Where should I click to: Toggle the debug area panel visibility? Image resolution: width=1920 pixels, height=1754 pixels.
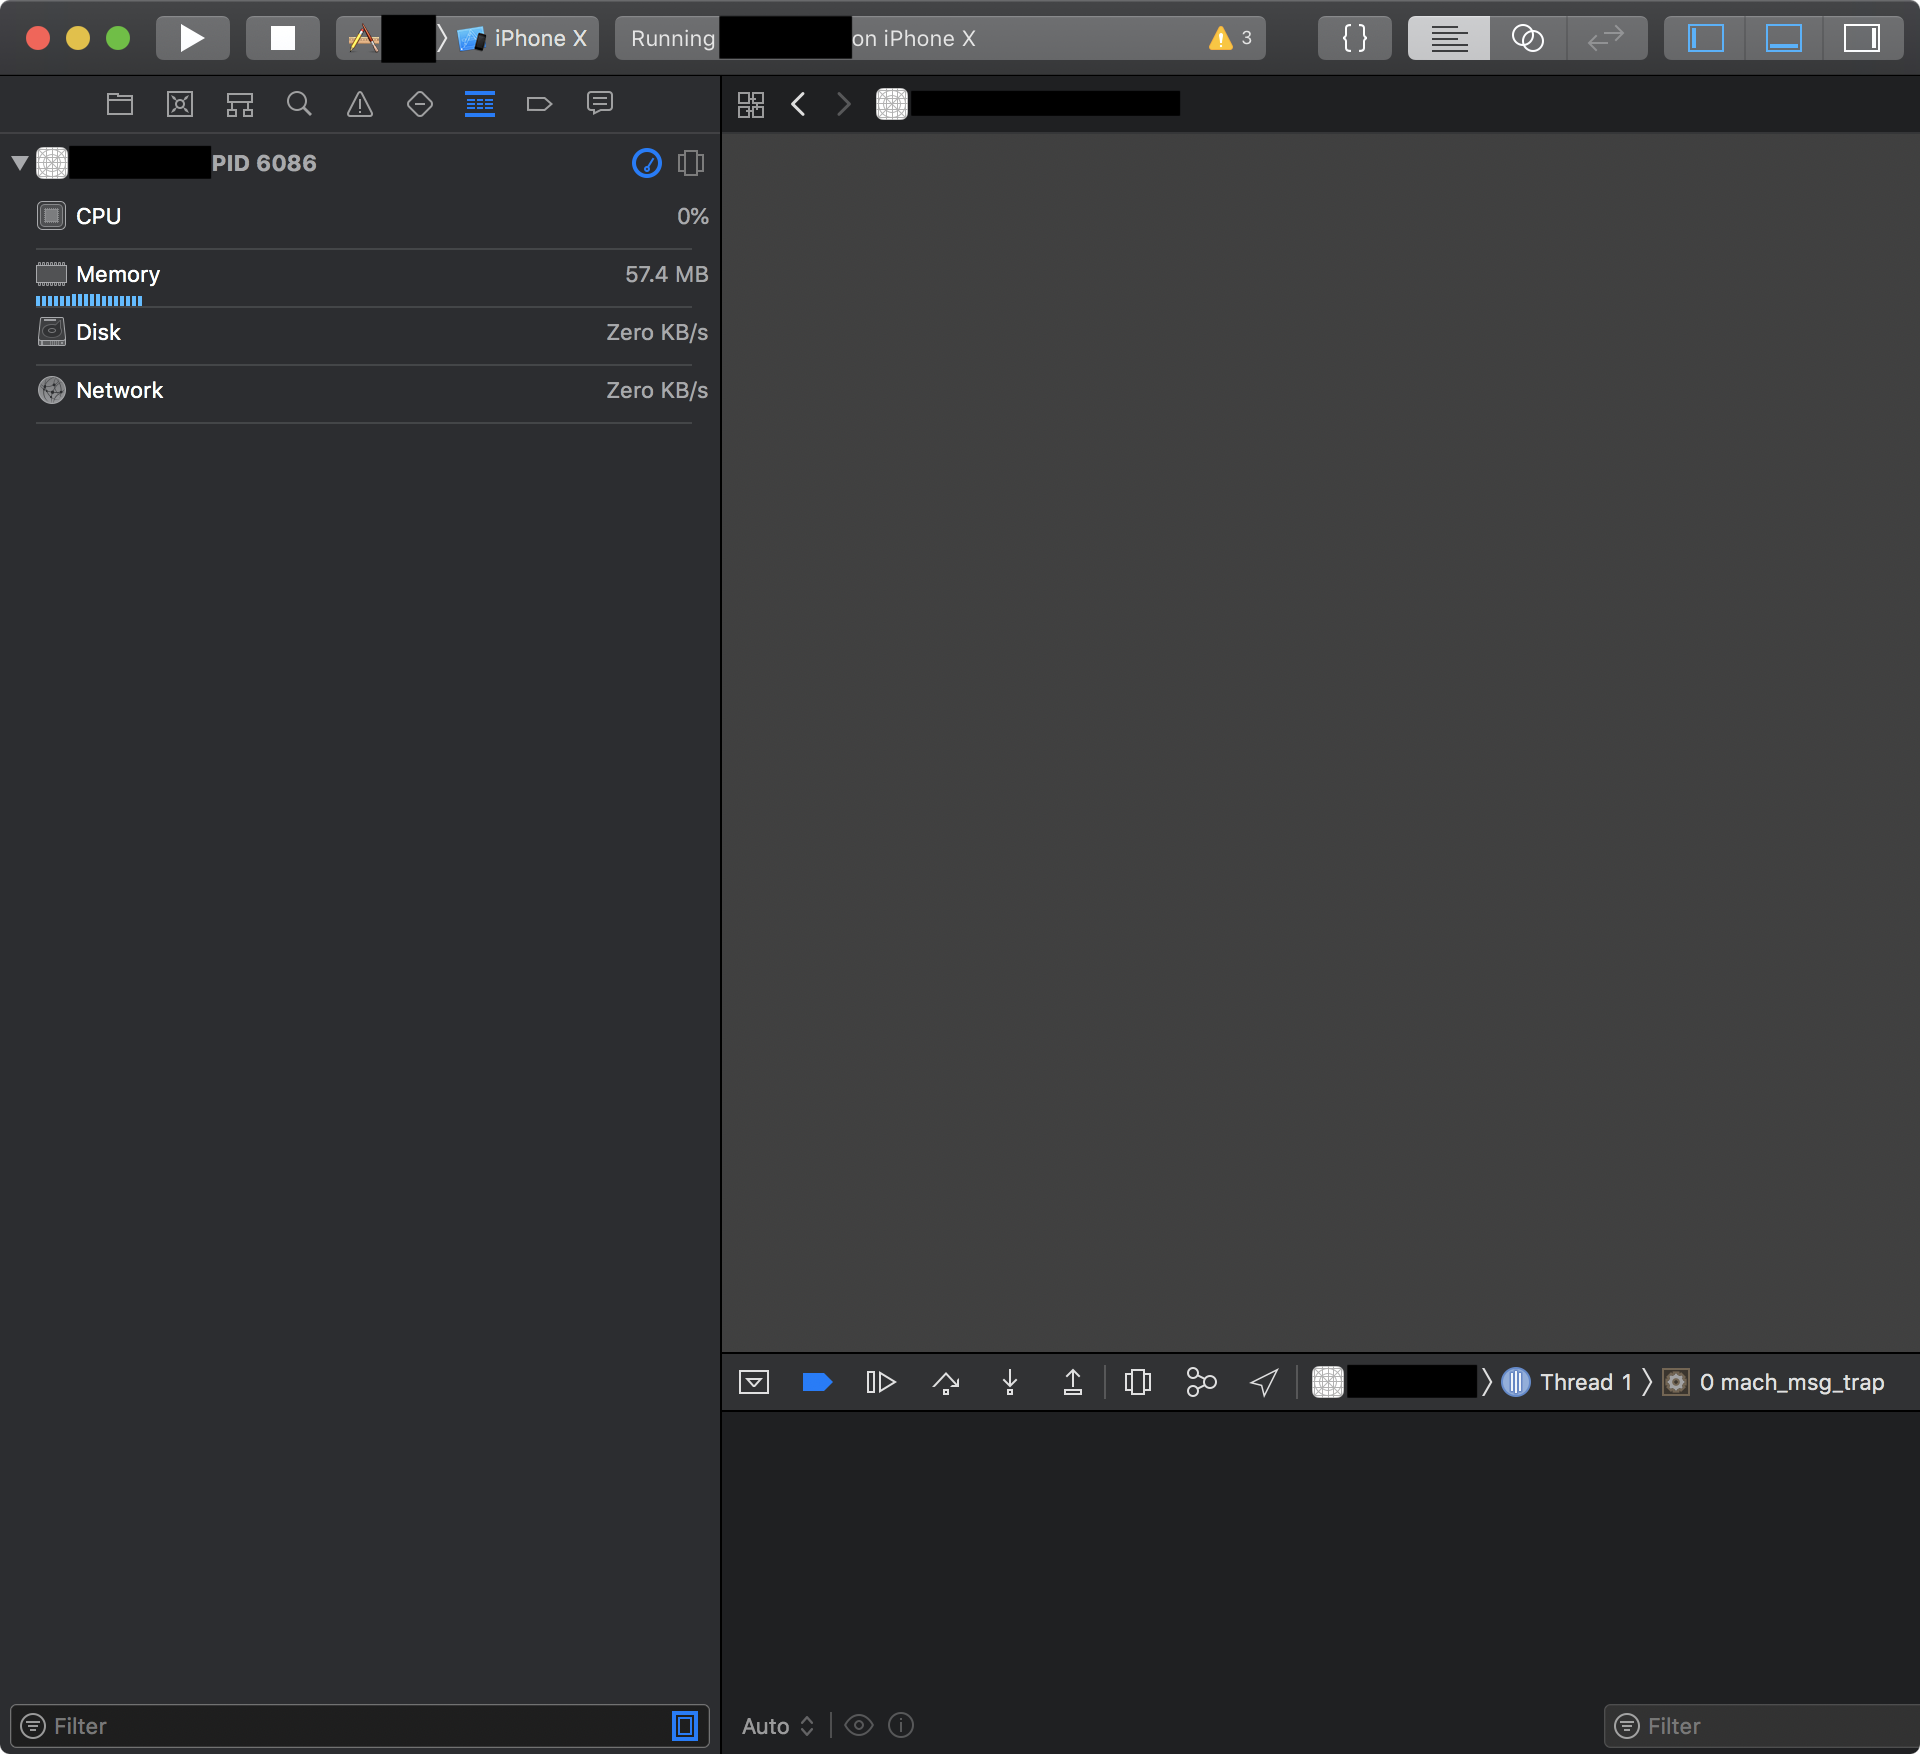pos(1785,38)
